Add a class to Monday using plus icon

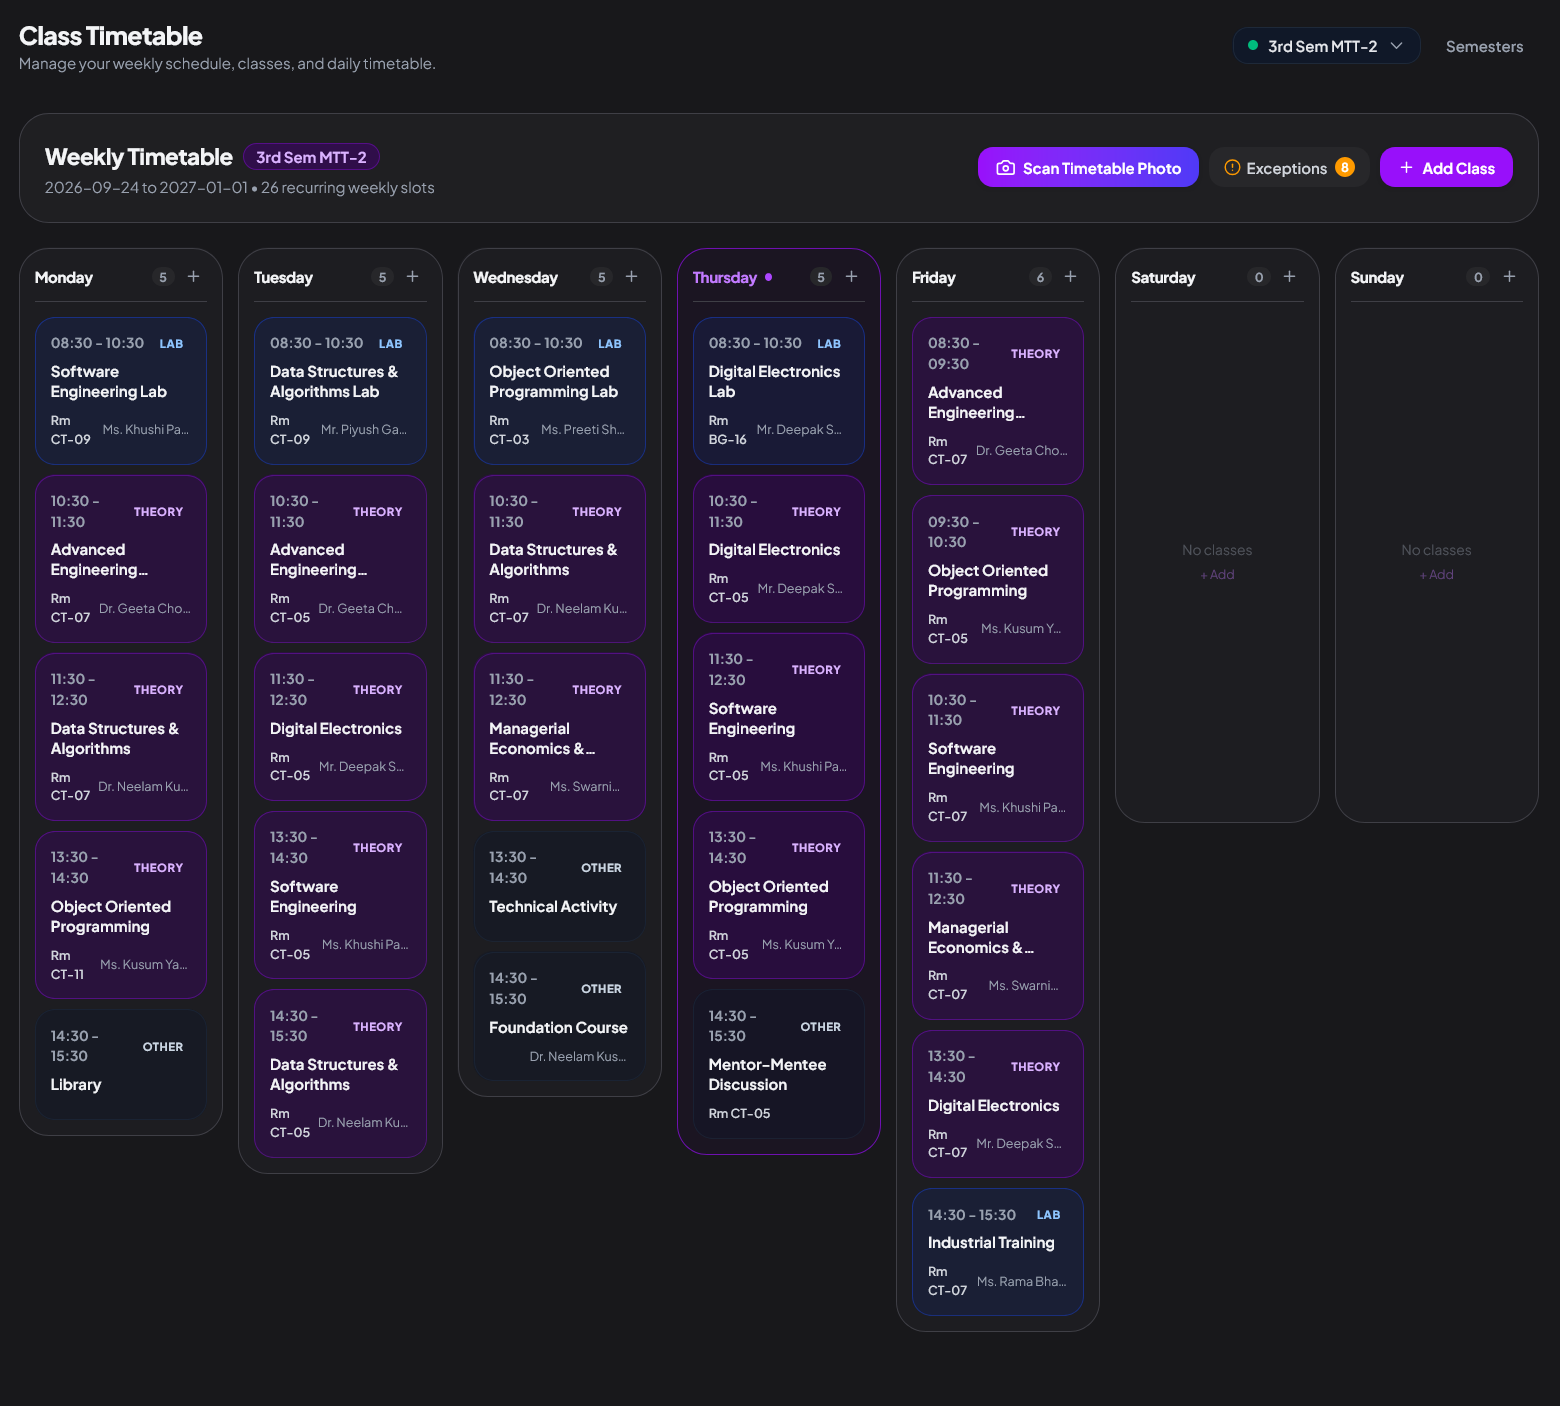[194, 277]
